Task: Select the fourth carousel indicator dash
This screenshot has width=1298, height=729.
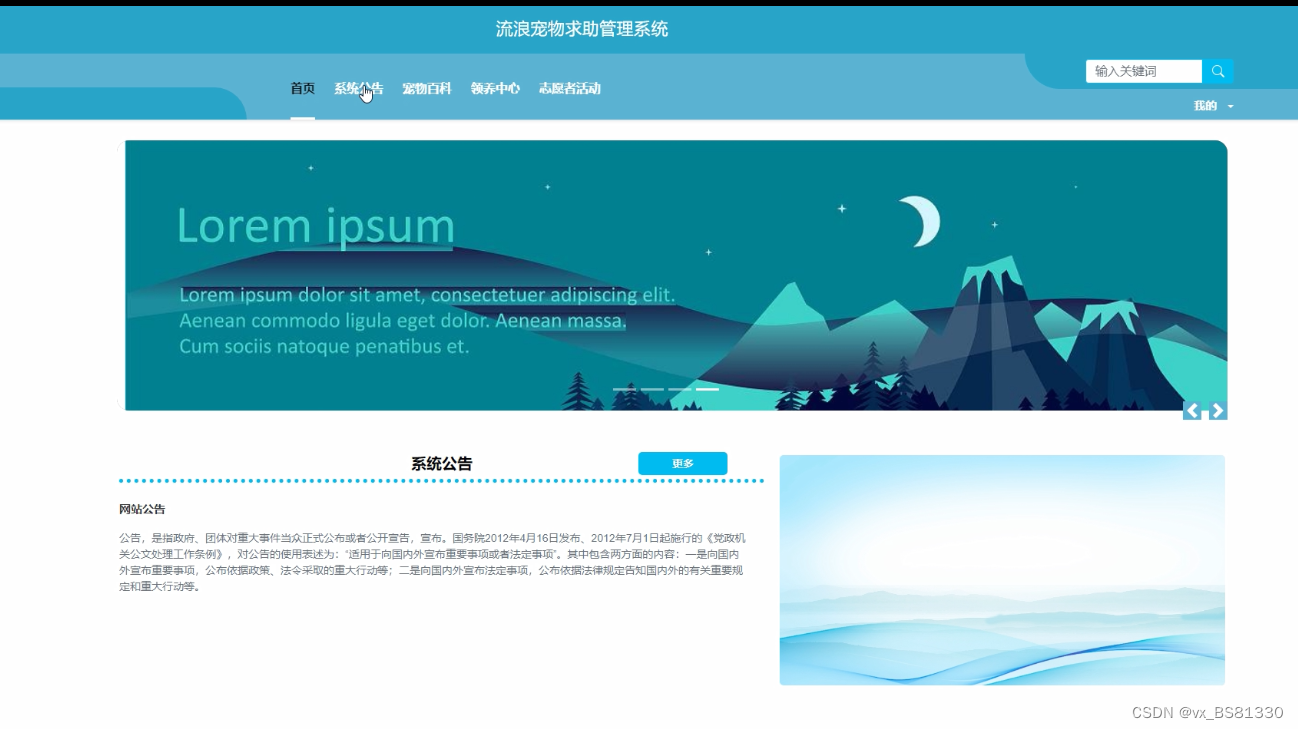Action: 708,389
